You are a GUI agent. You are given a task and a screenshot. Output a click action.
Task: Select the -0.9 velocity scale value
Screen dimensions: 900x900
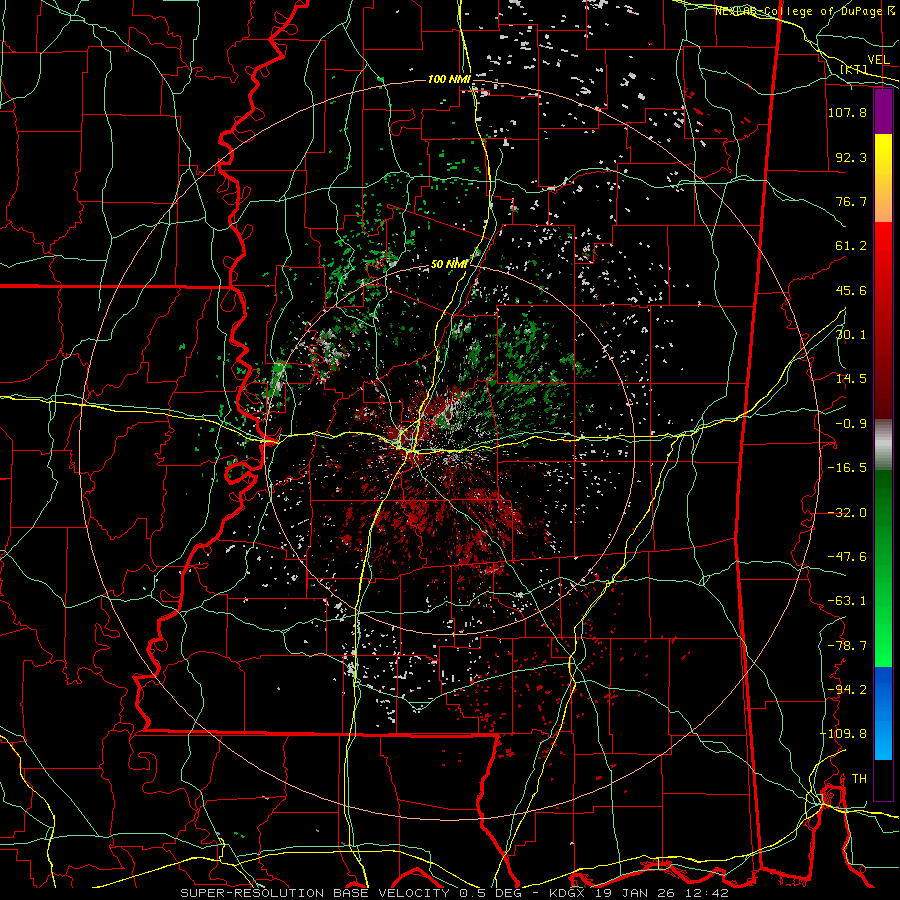tap(851, 423)
